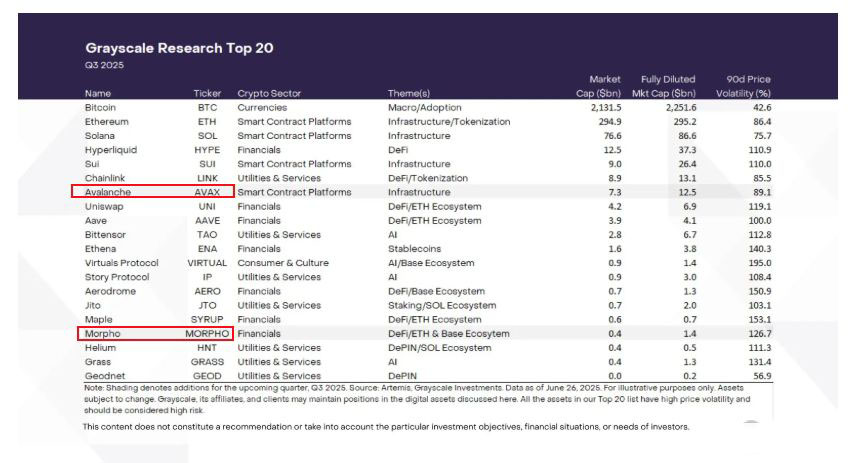
Task: Click Geodnet's volatility value '56.9'
Action: (762, 376)
